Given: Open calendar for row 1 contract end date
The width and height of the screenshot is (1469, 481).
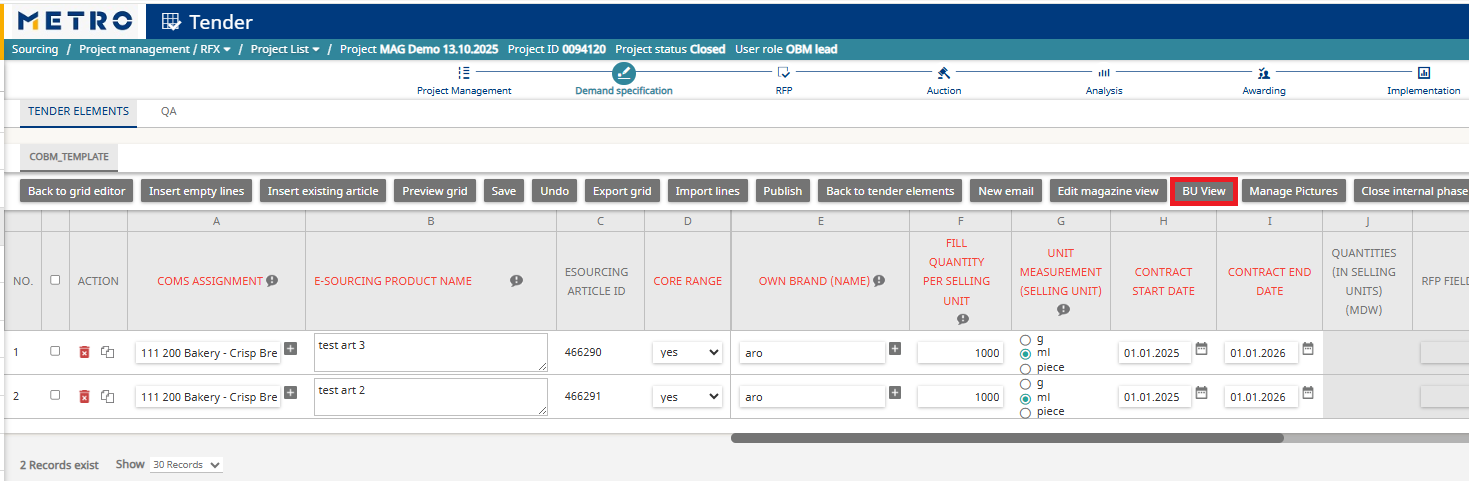Looking at the screenshot, I should coord(1308,349).
